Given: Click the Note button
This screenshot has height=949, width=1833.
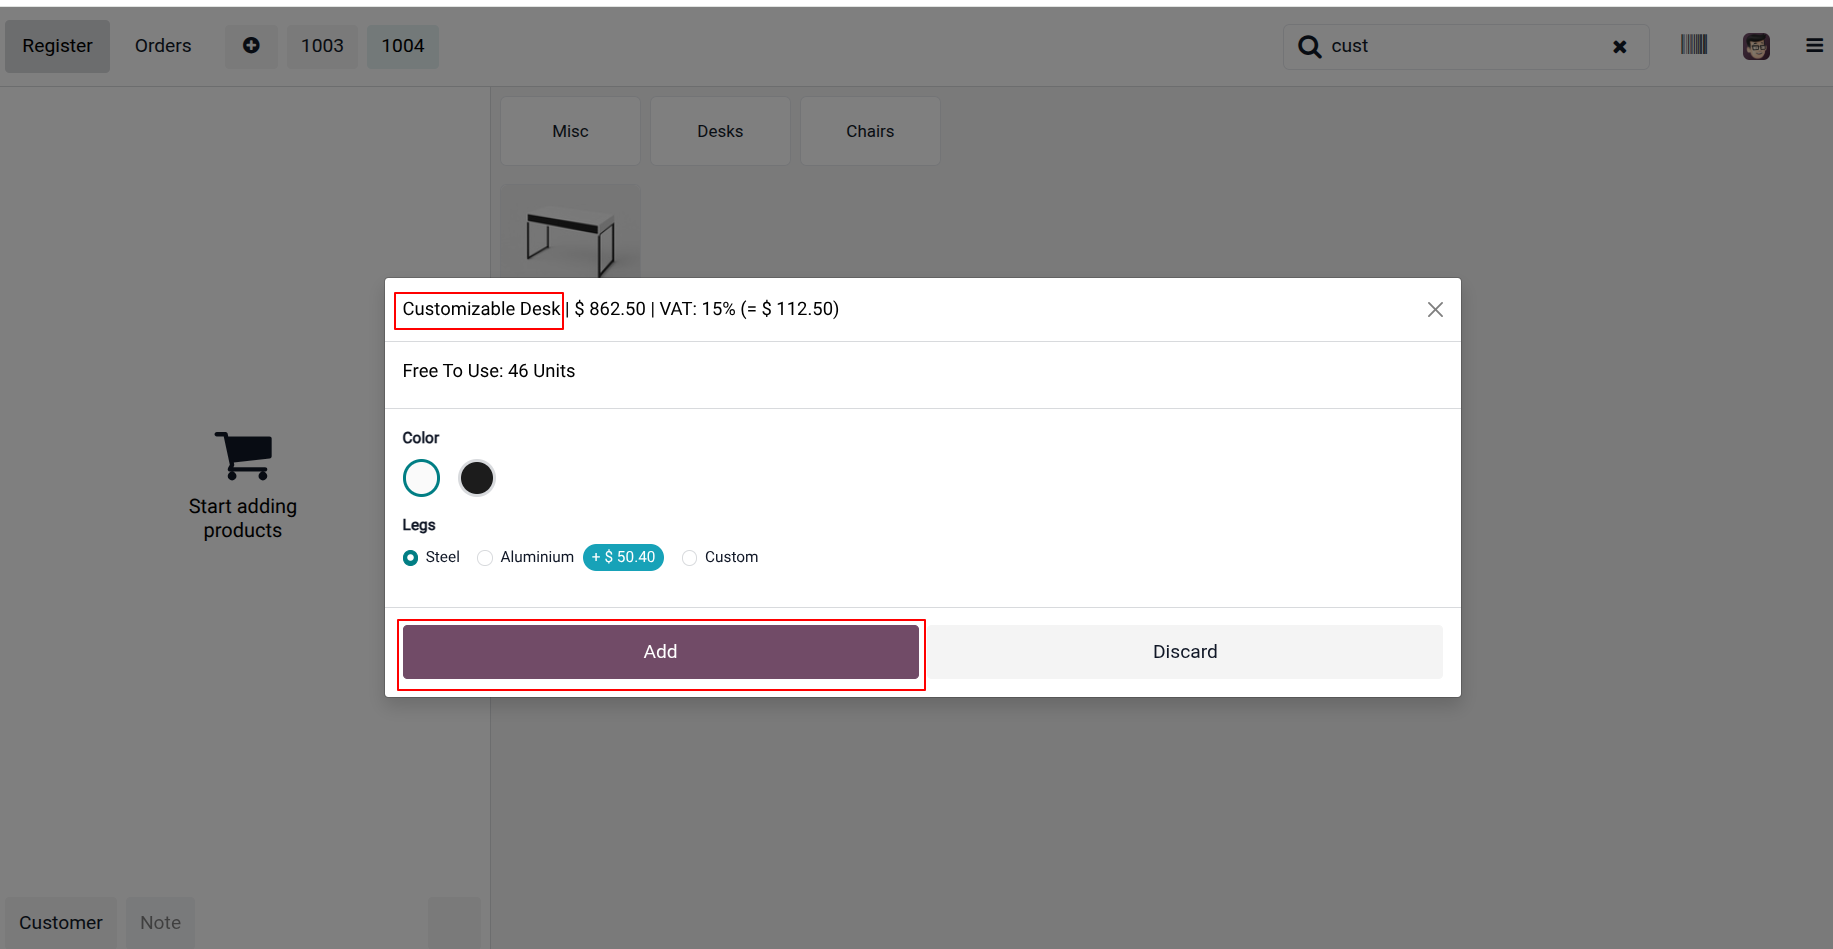Looking at the screenshot, I should click(160, 923).
